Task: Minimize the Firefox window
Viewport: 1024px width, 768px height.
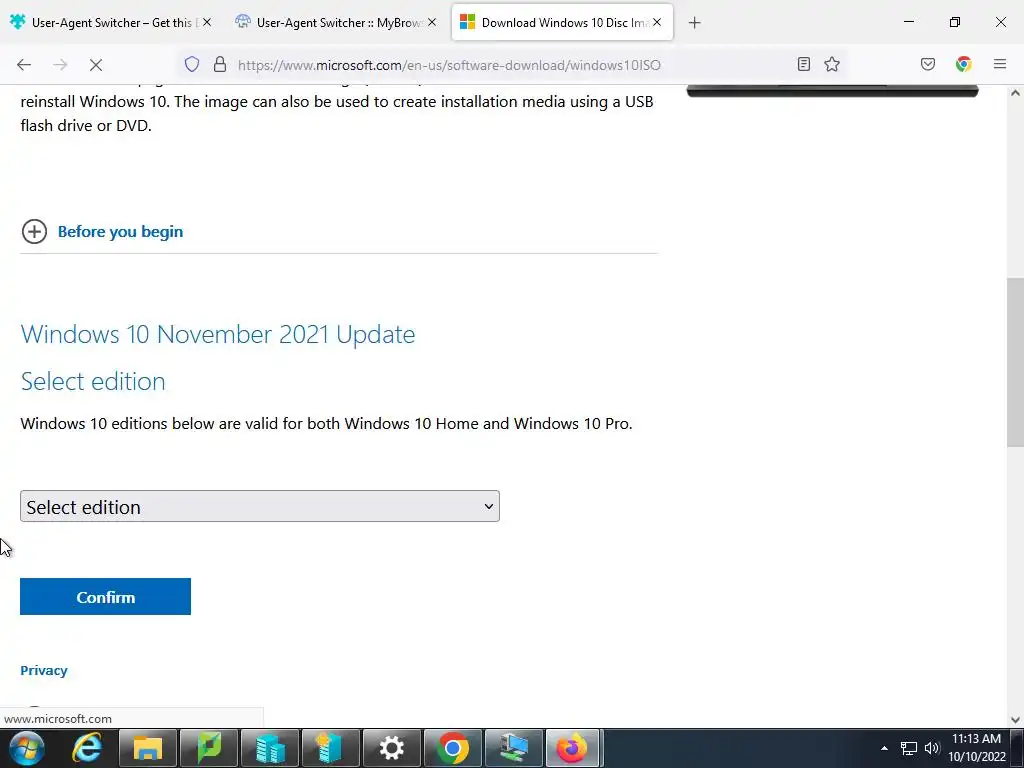Action: (908, 22)
